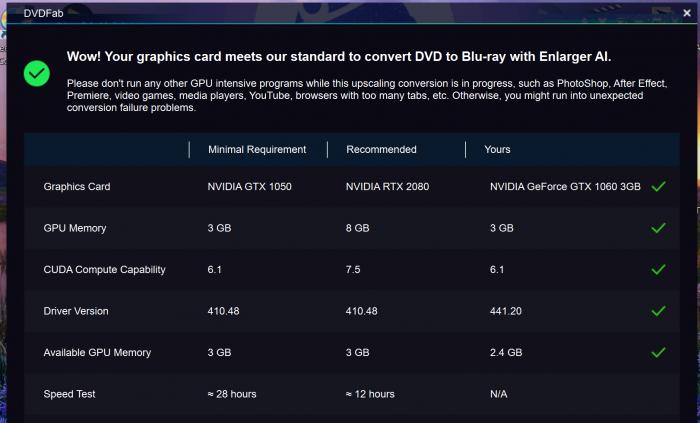Screen dimensions: 700x423
Task: Click the 'Recommended' column header
Action: click(381, 149)
